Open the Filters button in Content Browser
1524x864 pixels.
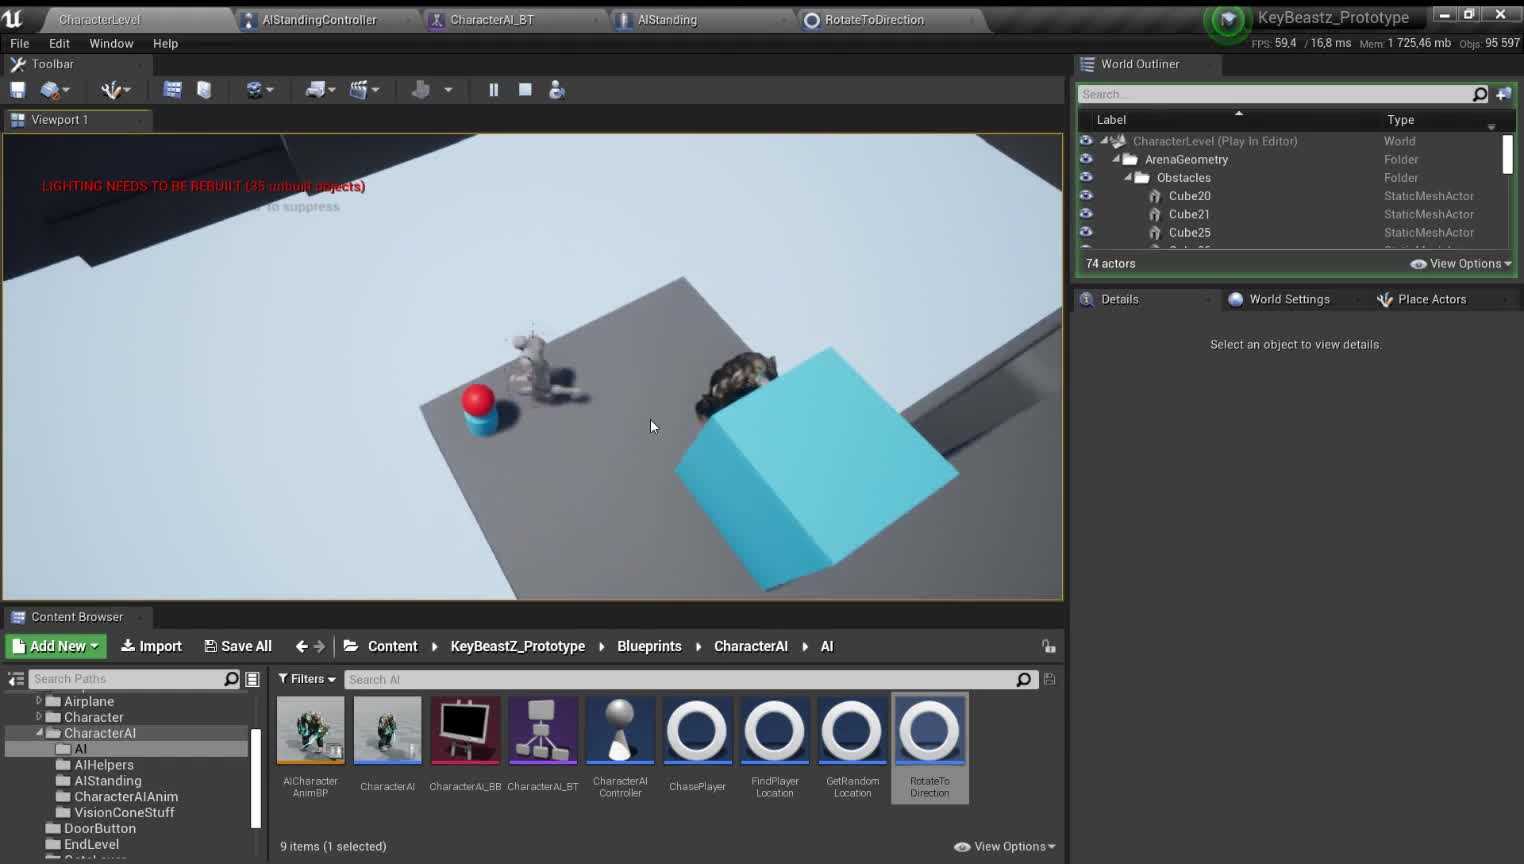(307, 679)
